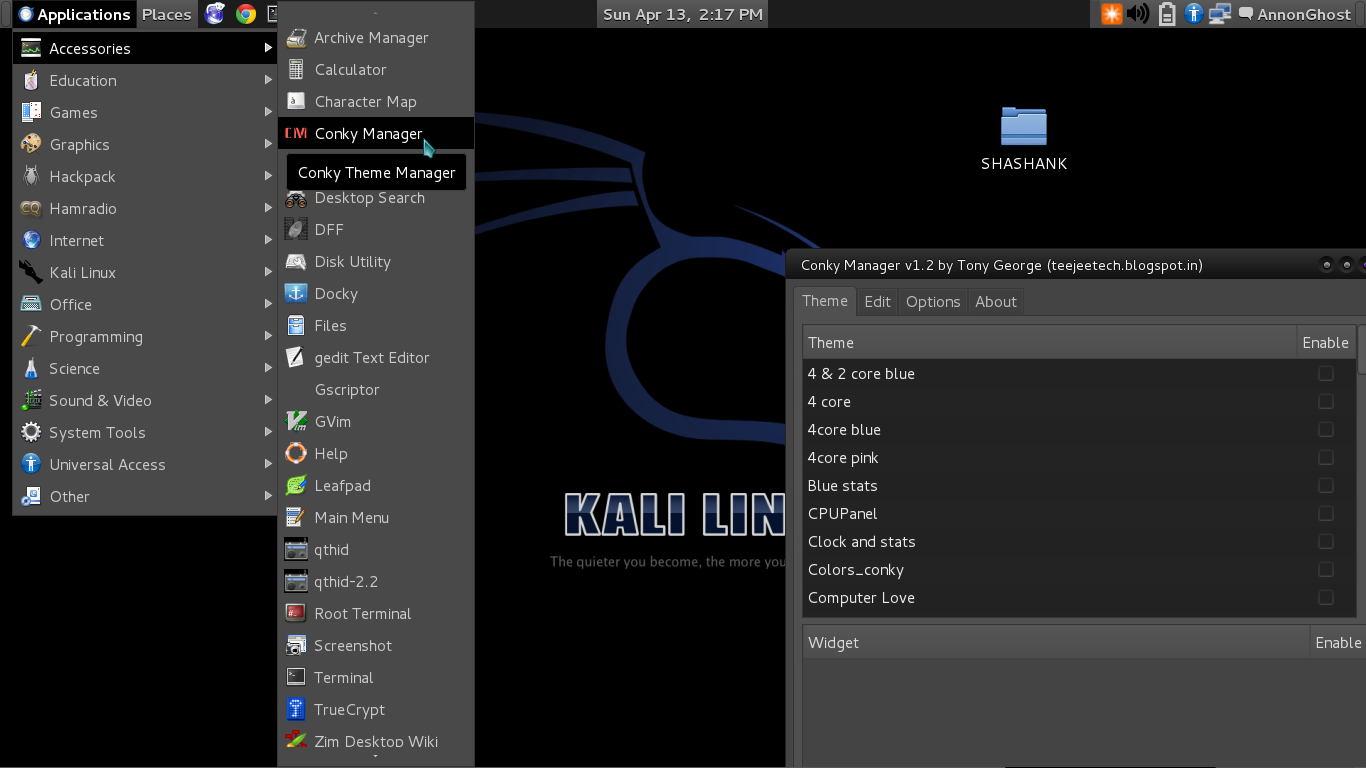Select the About tab in Conky Manager
The width and height of the screenshot is (1366, 768).
(995, 301)
